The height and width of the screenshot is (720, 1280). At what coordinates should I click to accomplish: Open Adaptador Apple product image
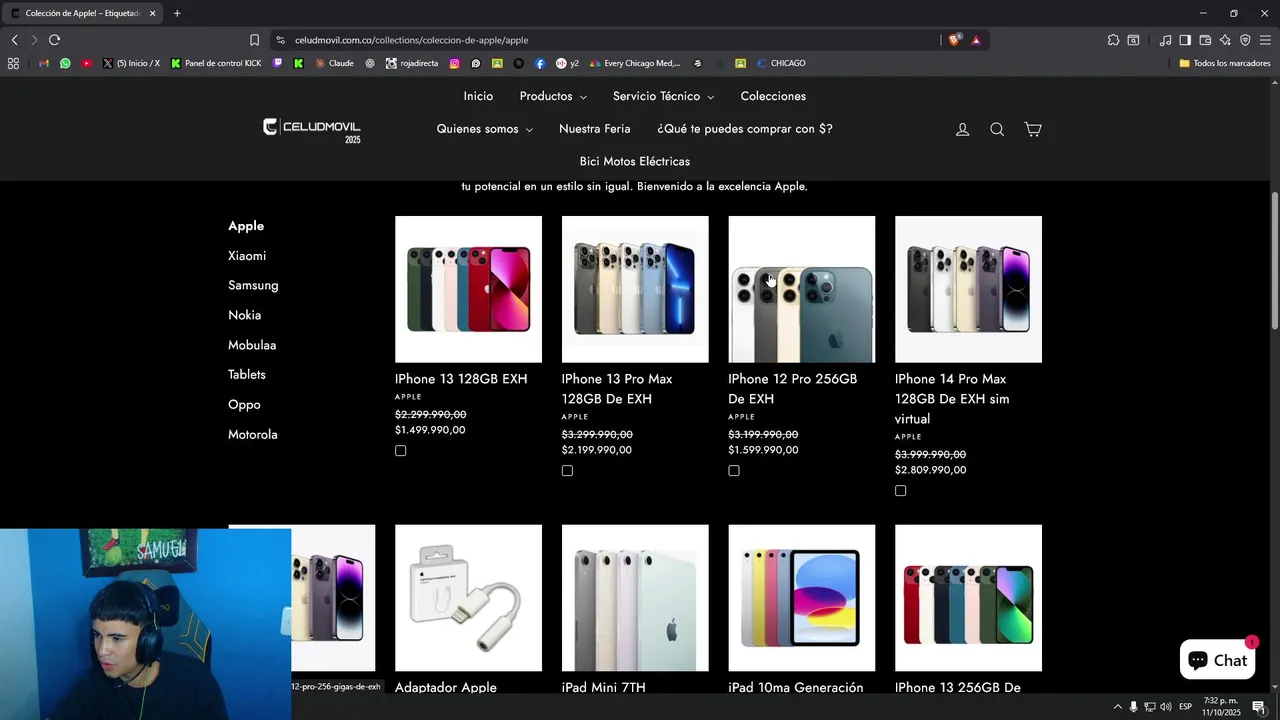coord(468,598)
